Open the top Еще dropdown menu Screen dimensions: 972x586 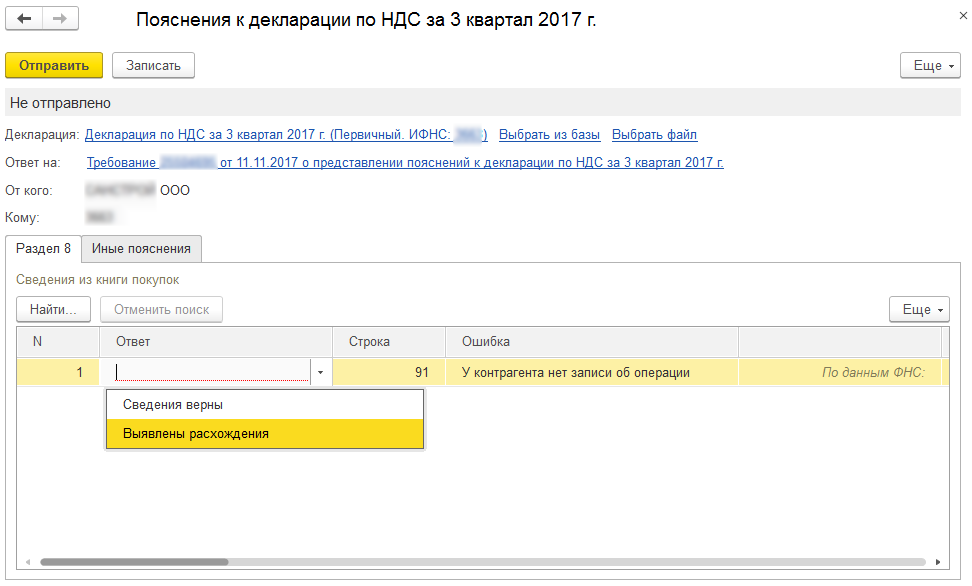coord(930,65)
